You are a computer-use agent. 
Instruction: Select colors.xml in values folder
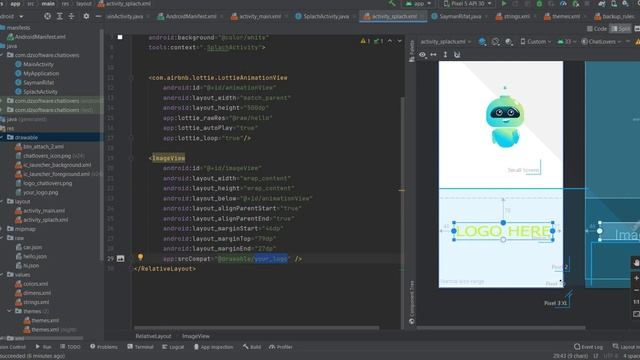(x=32, y=284)
